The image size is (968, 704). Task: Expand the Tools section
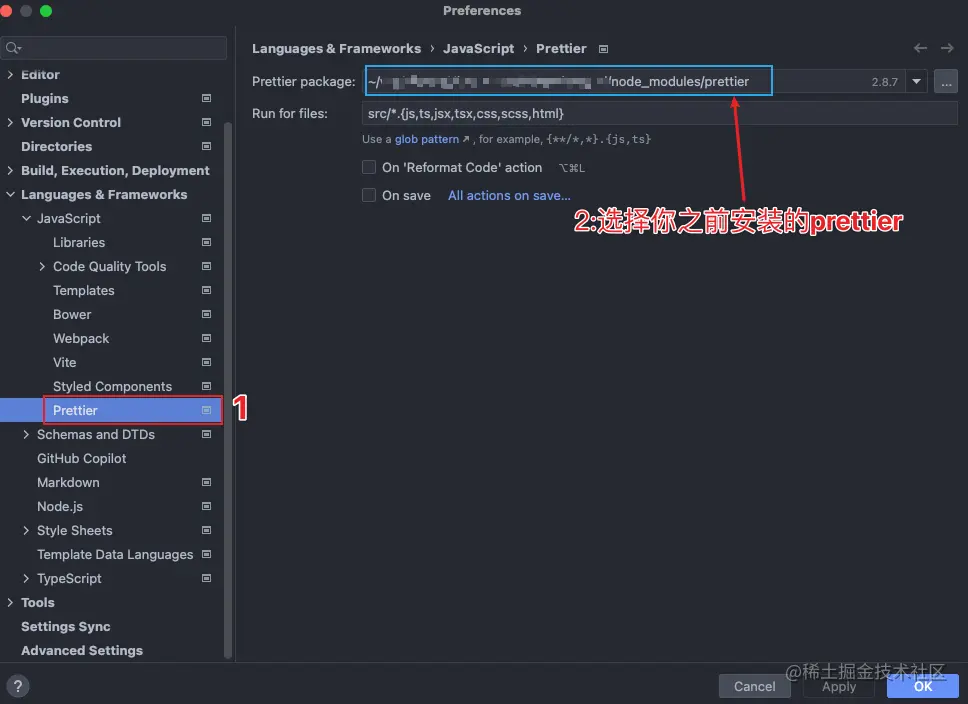point(10,603)
